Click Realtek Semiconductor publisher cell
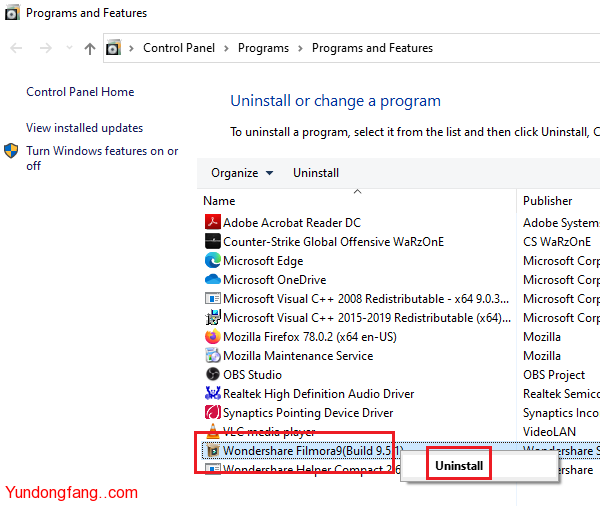This screenshot has height=506, width=600. pos(561,394)
